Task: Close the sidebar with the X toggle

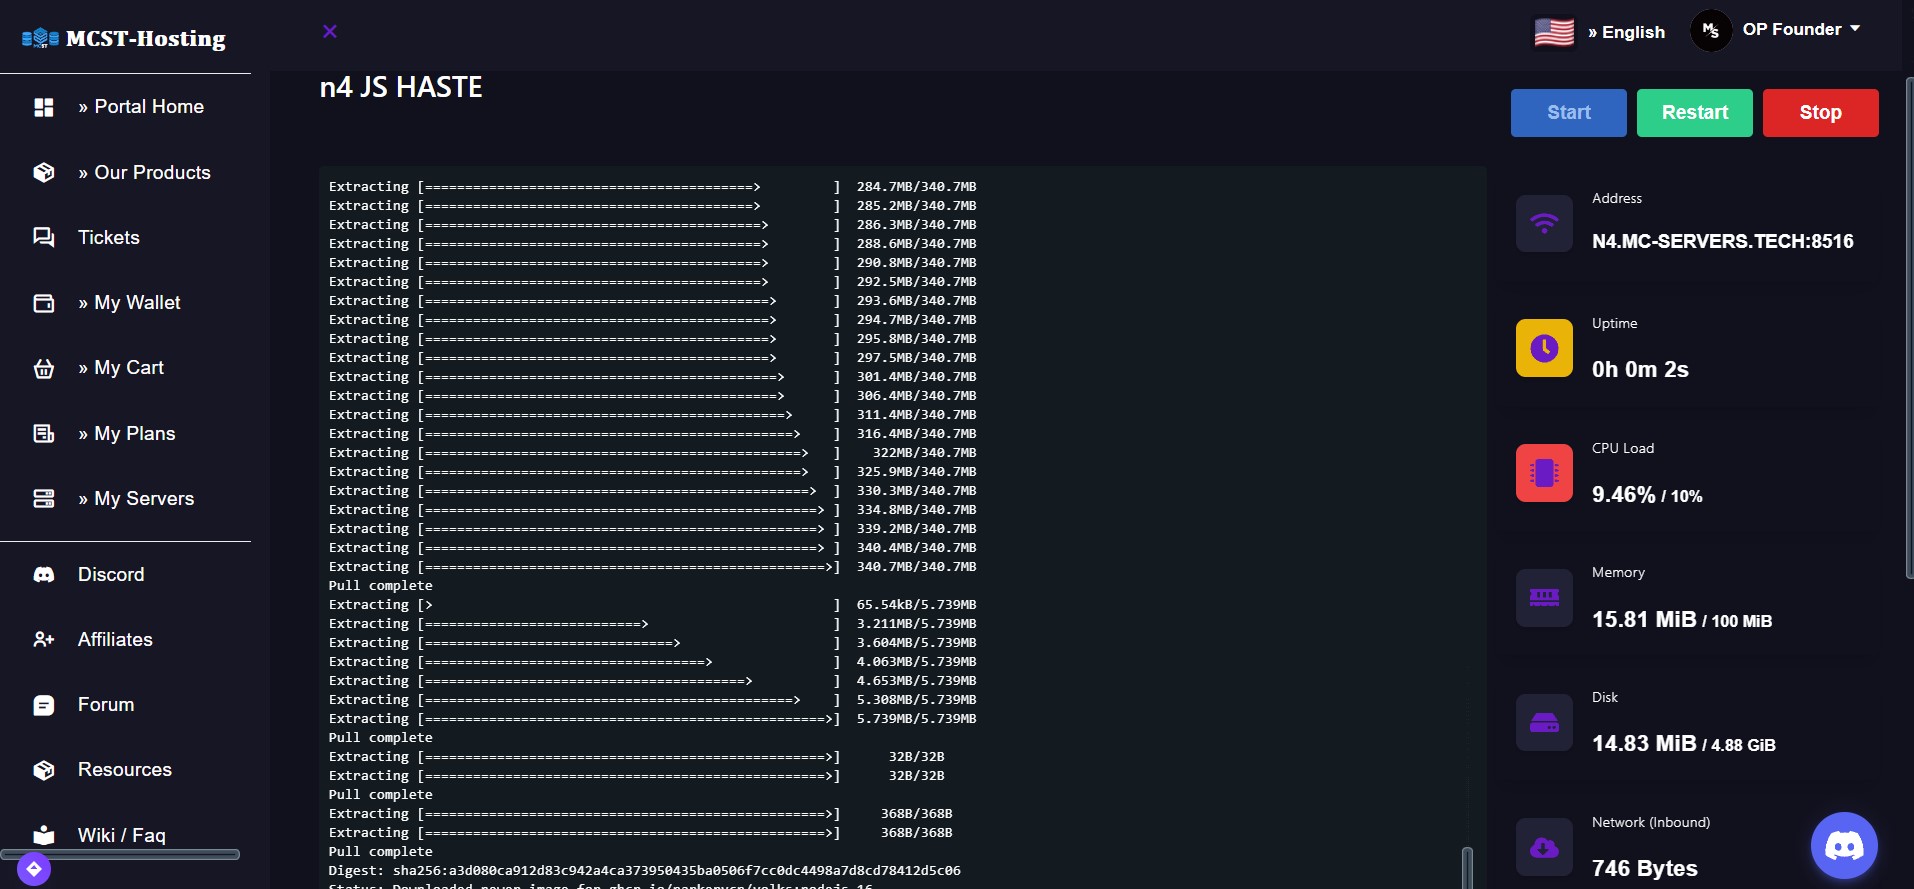Action: pos(330,31)
